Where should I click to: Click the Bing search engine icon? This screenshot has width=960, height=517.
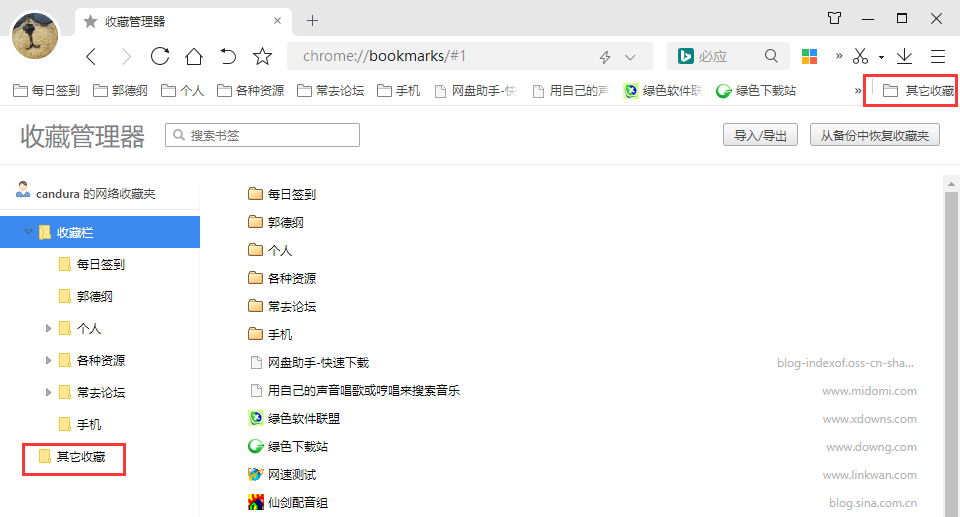[685, 56]
